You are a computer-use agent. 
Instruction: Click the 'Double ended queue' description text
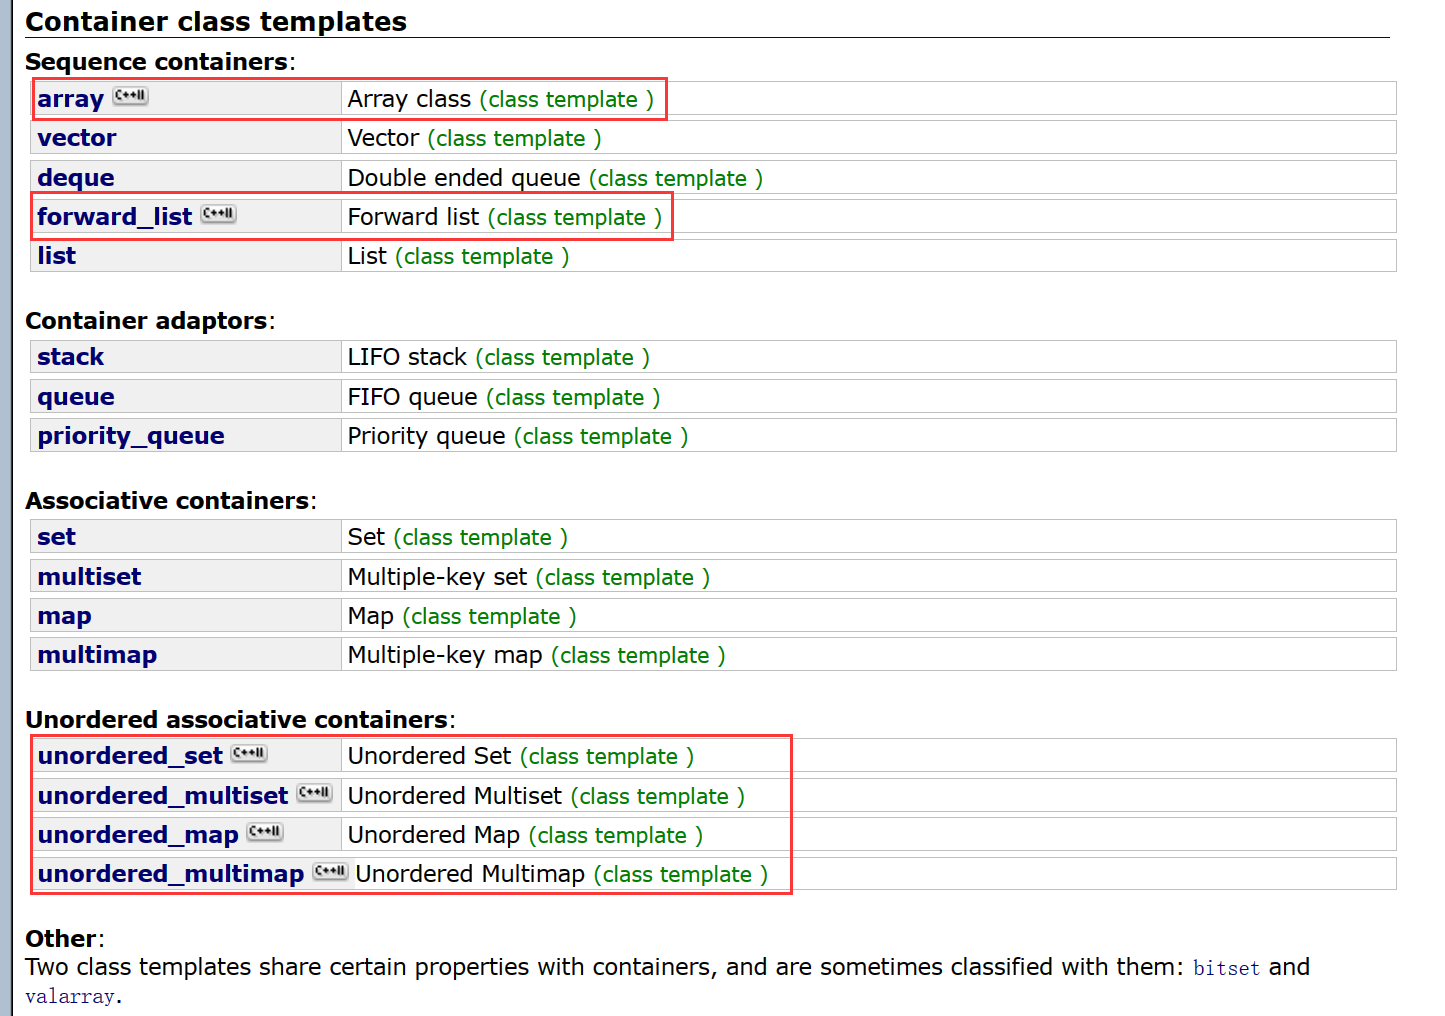pyautogui.click(x=464, y=178)
